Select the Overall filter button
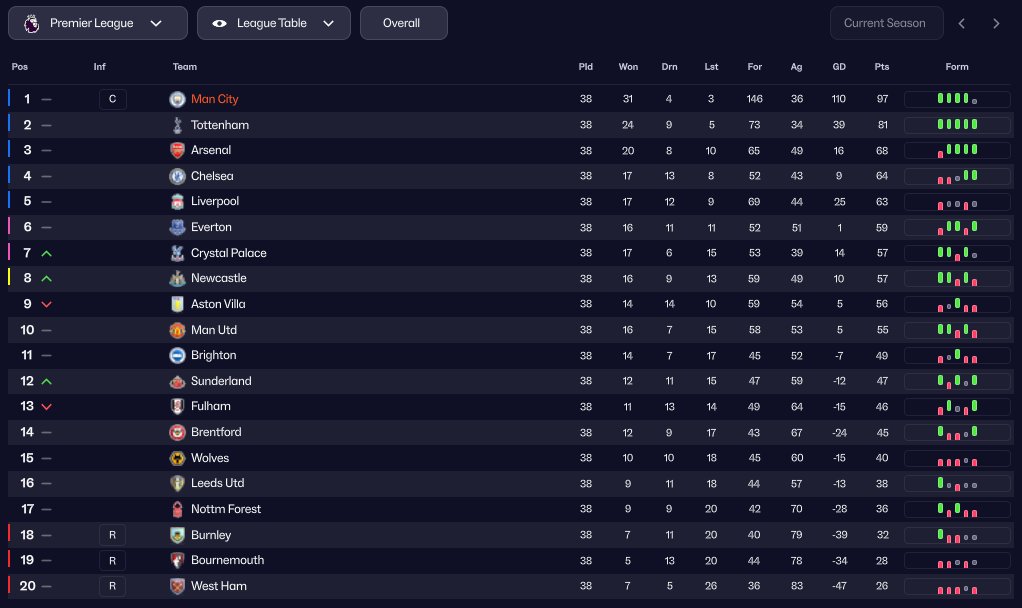 click(403, 23)
